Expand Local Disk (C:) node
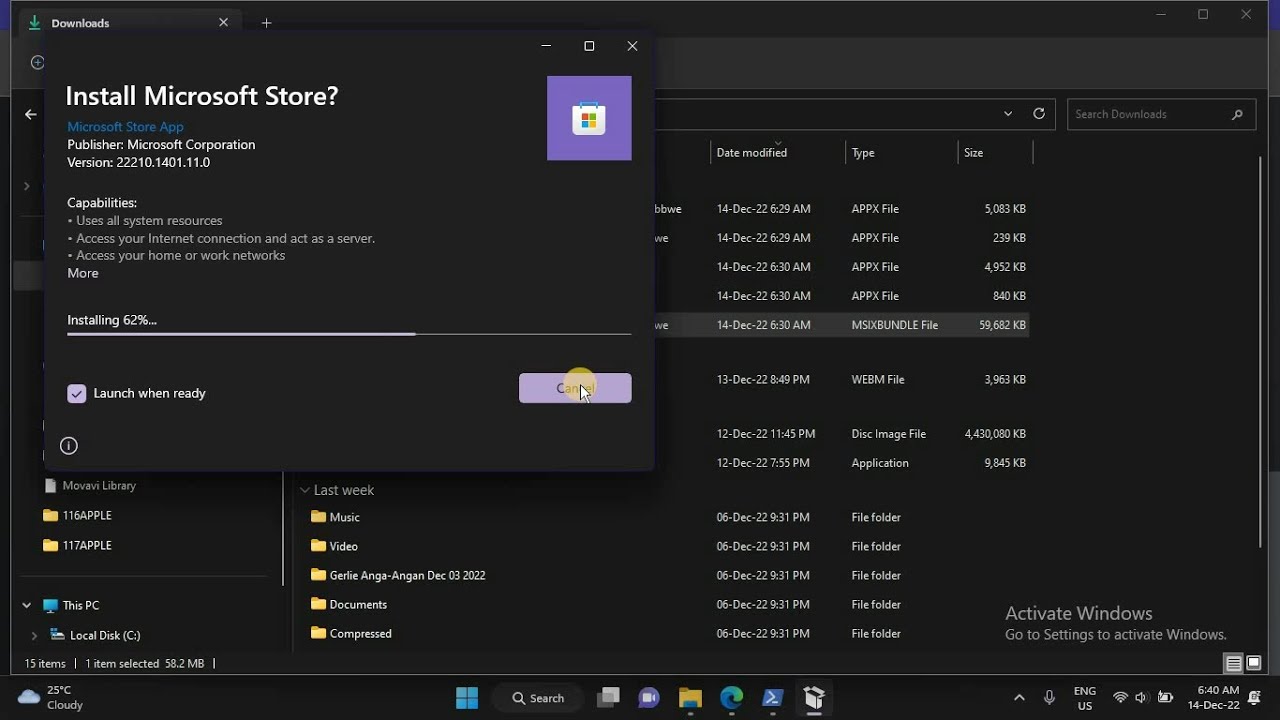The height and width of the screenshot is (720, 1280). [x=34, y=635]
